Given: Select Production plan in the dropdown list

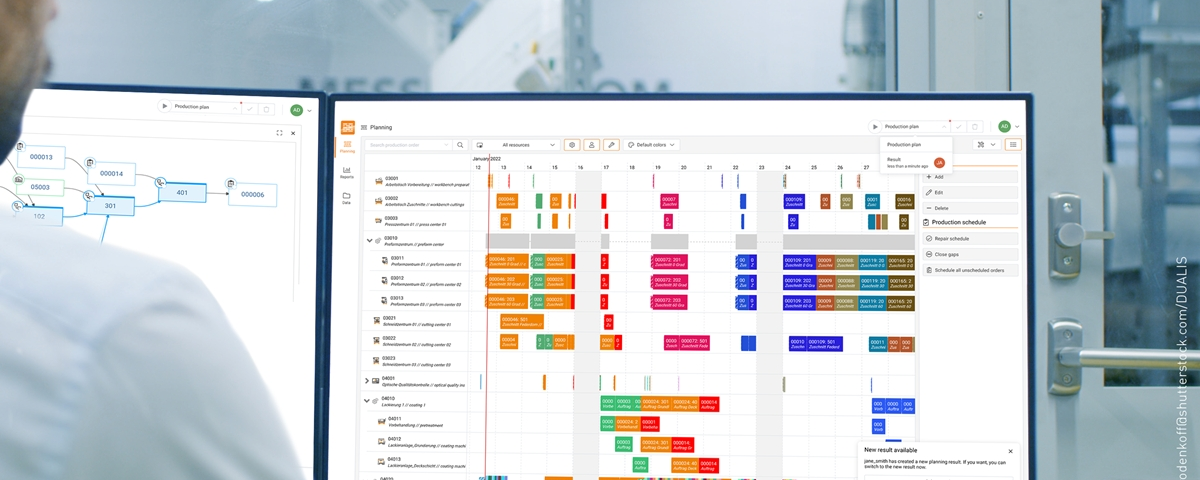Looking at the screenshot, I should click(904, 145).
